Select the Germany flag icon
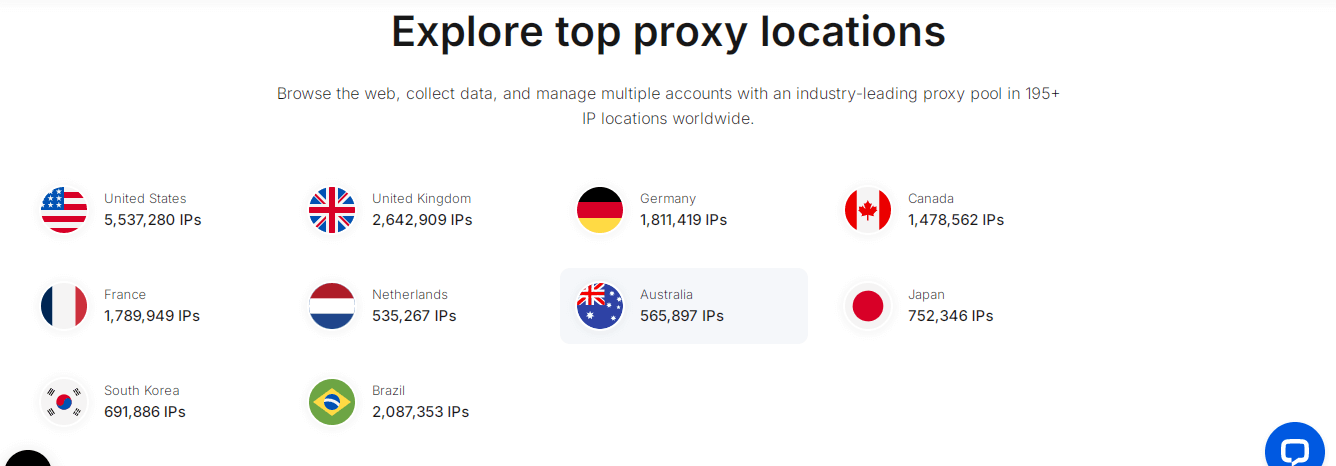 point(600,210)
